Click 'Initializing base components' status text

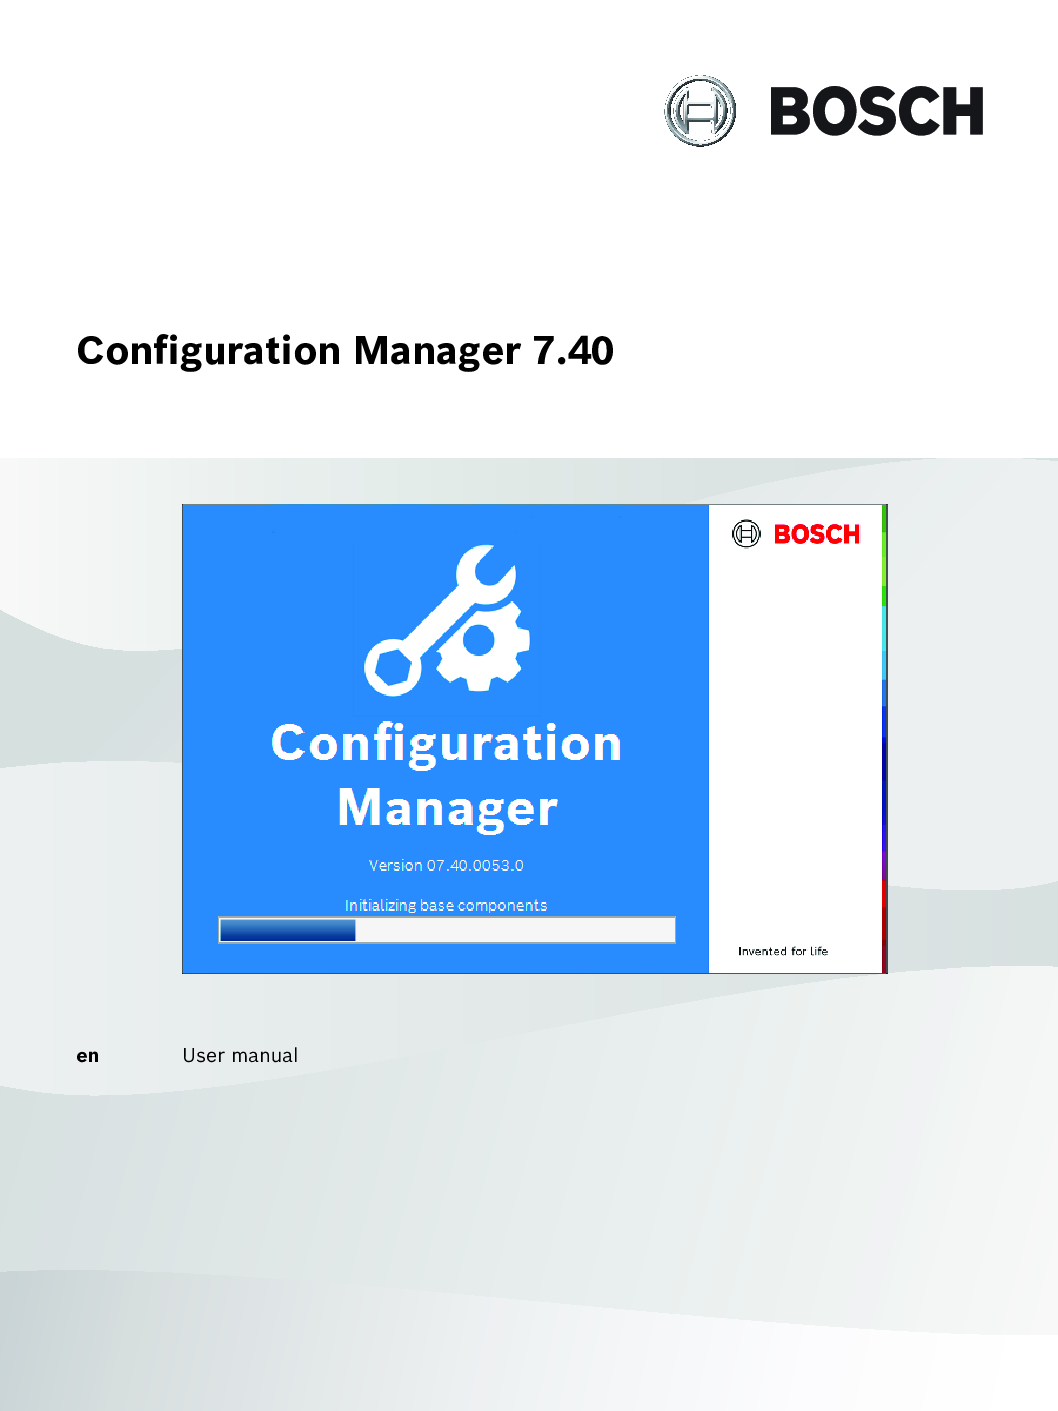(x=446, y=905)
